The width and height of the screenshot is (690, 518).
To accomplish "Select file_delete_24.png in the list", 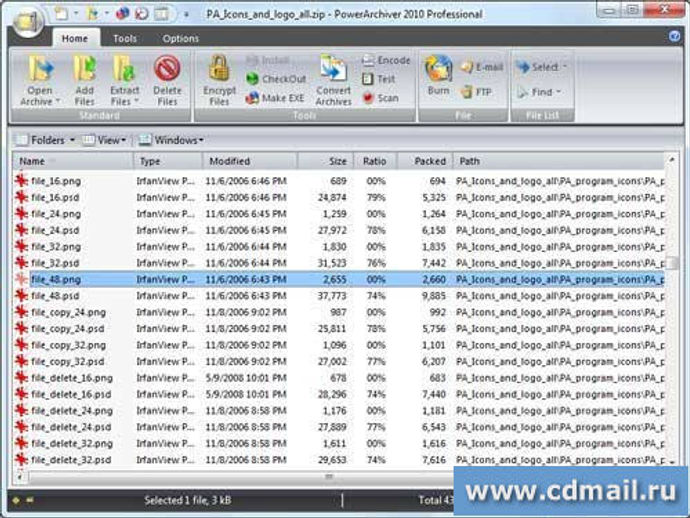I will [x=72, y=411].
